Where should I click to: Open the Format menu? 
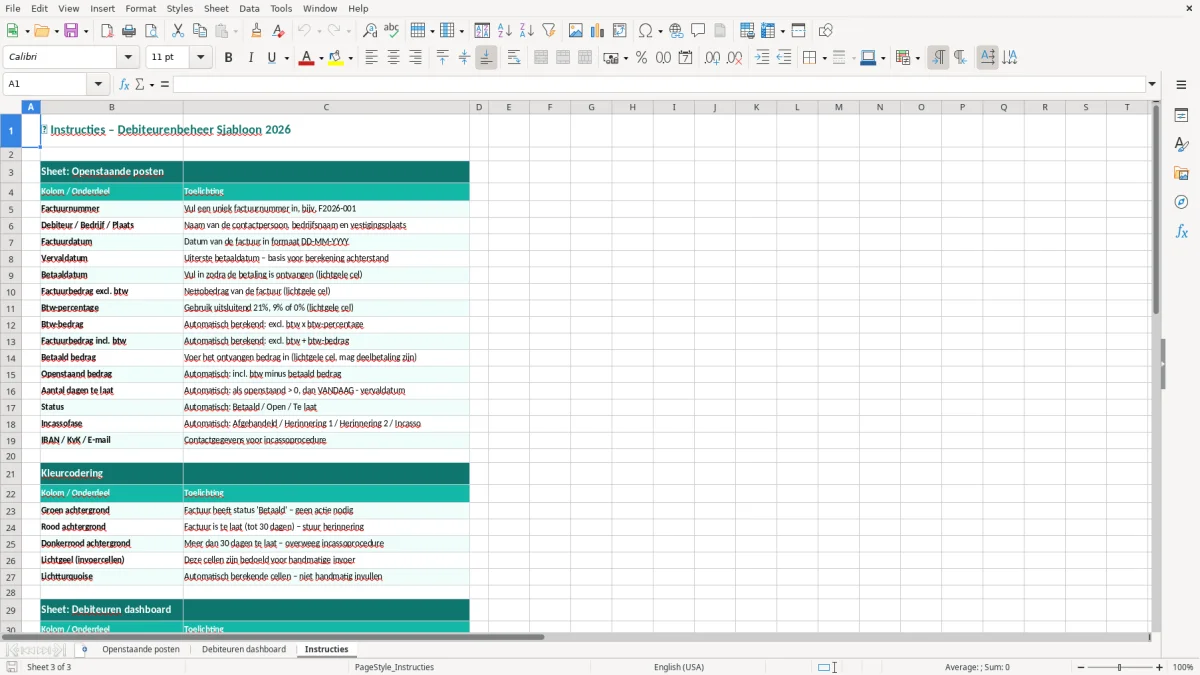[140, 8]
